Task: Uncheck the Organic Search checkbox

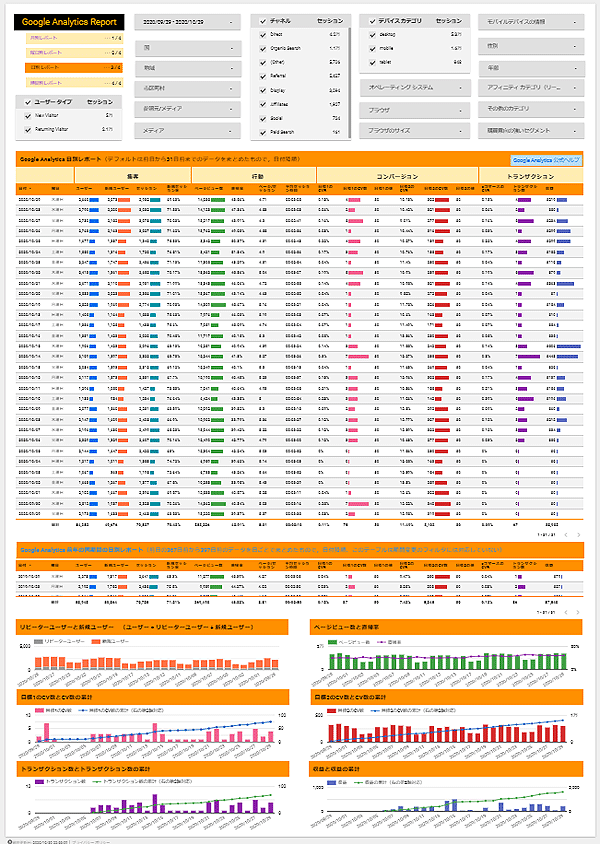Action: (x=263, y=48)
